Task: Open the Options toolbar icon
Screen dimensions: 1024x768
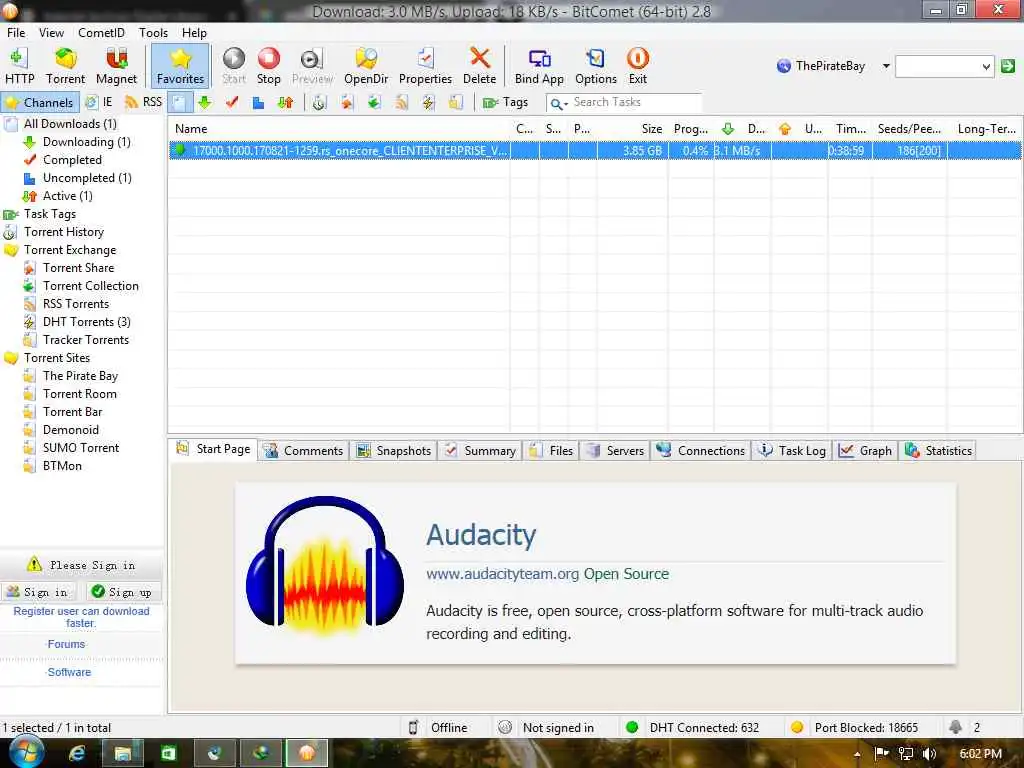Action: pyautogui.click(x=596, y=66)
